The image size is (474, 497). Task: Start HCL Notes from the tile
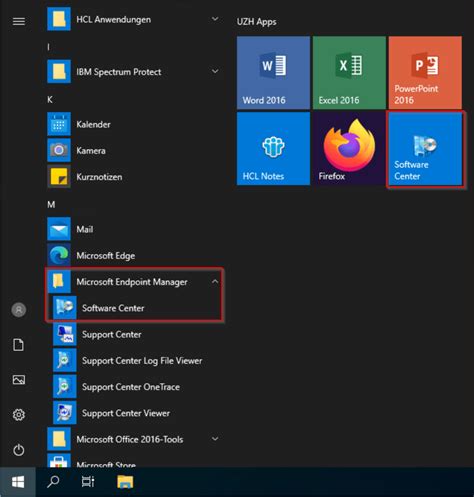click(x=273, y=148)
